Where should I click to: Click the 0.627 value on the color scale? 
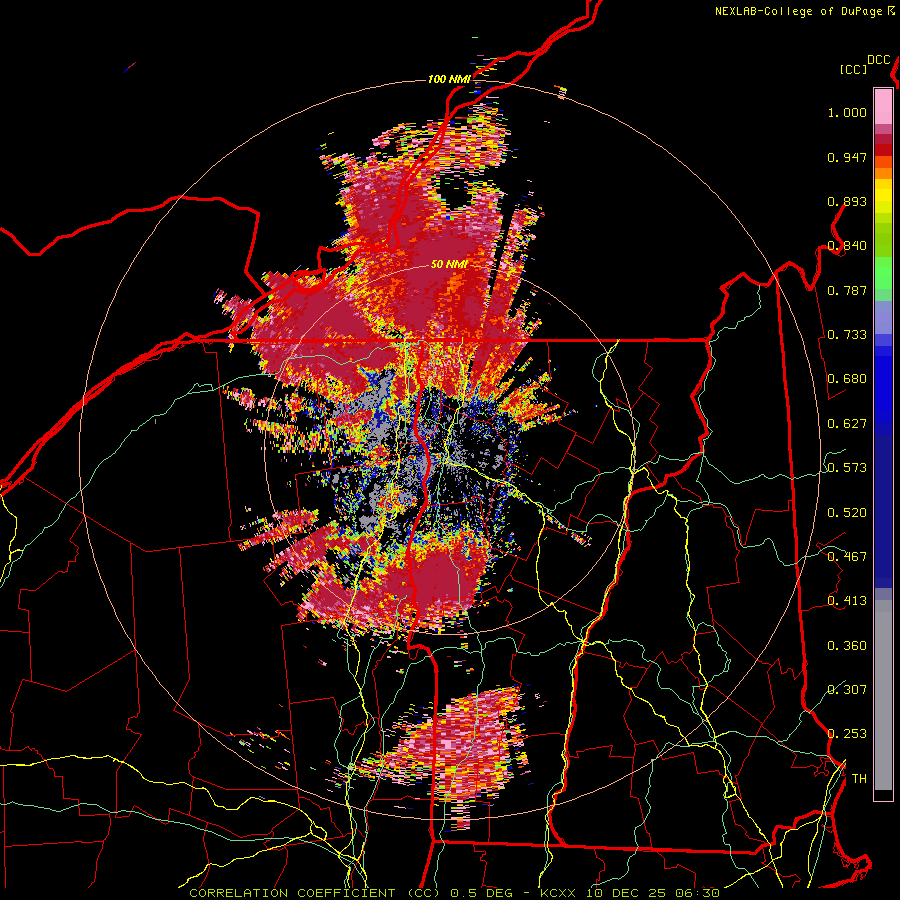[847, 424]
